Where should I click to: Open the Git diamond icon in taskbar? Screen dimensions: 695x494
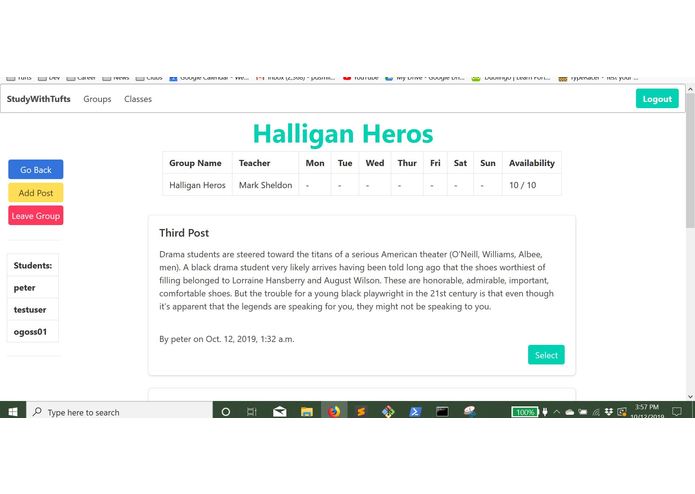click(x=388, y=412)
